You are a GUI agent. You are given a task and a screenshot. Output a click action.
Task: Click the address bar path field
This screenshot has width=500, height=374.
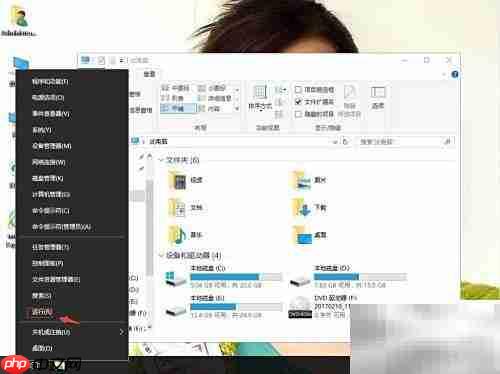[x=233, y=142]
